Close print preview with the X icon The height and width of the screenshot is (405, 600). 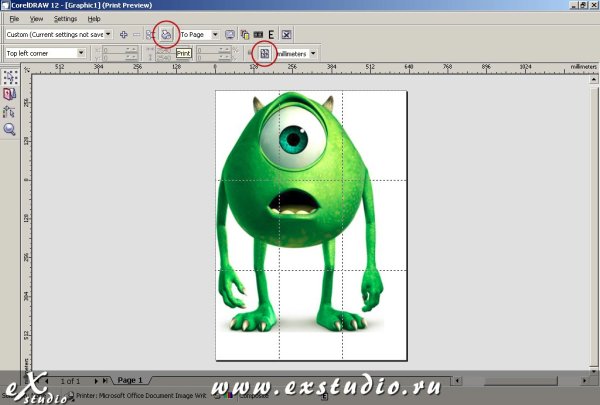286,35
